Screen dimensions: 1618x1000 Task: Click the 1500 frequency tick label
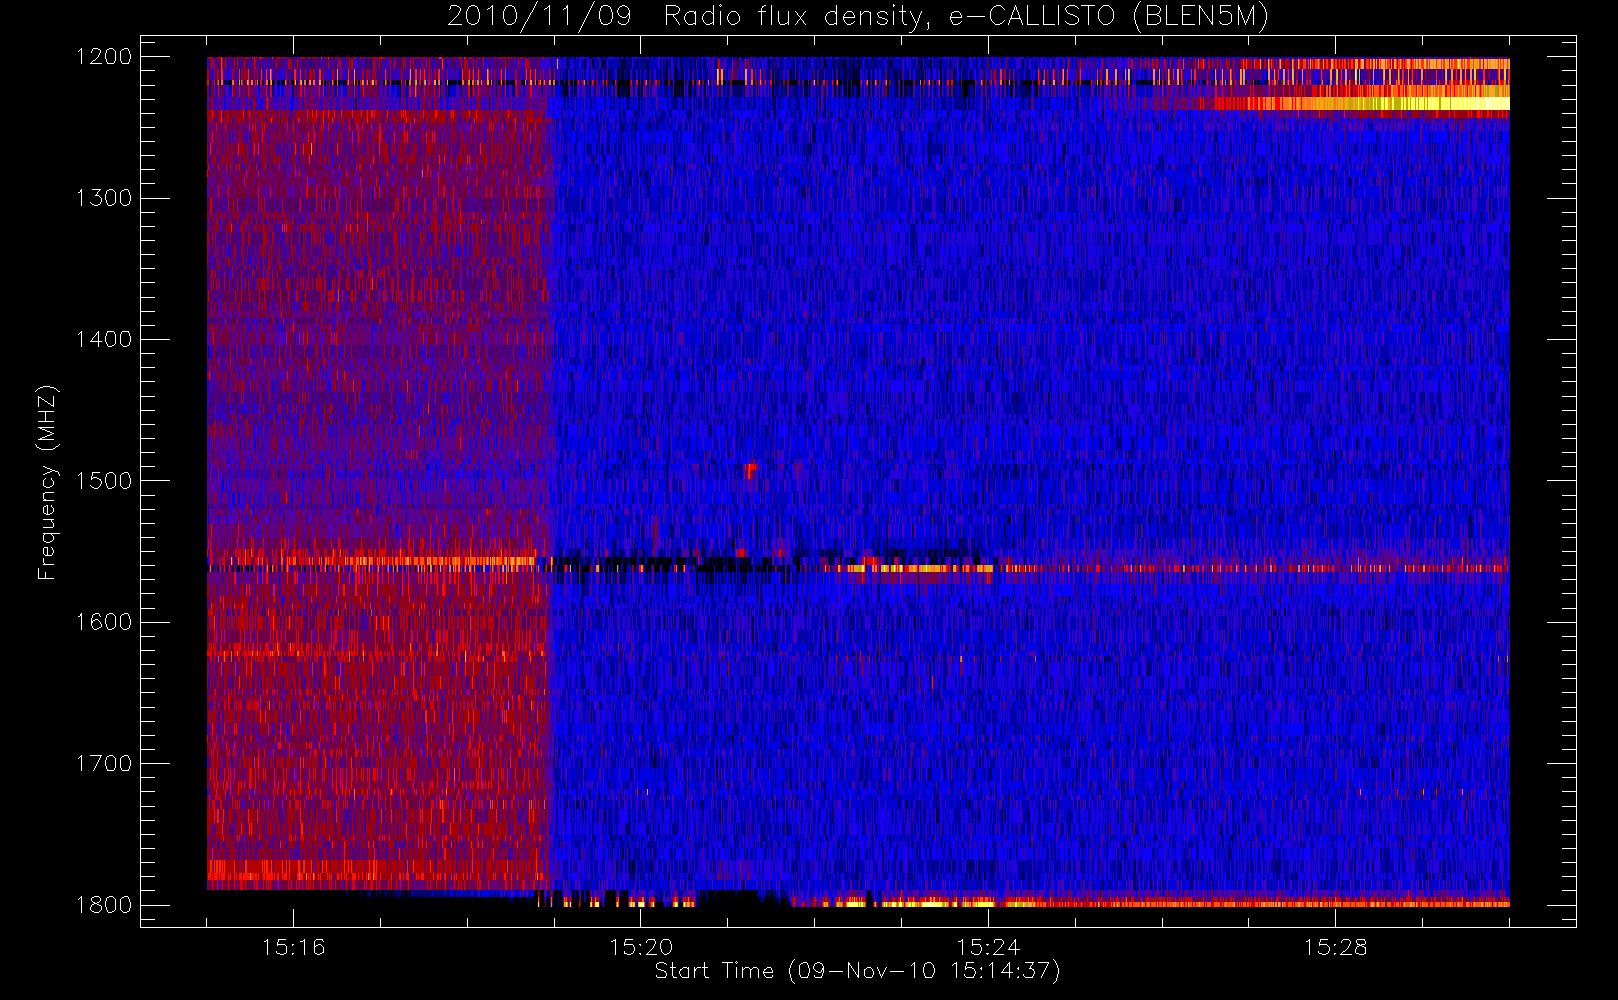click(x=104, y=481)
